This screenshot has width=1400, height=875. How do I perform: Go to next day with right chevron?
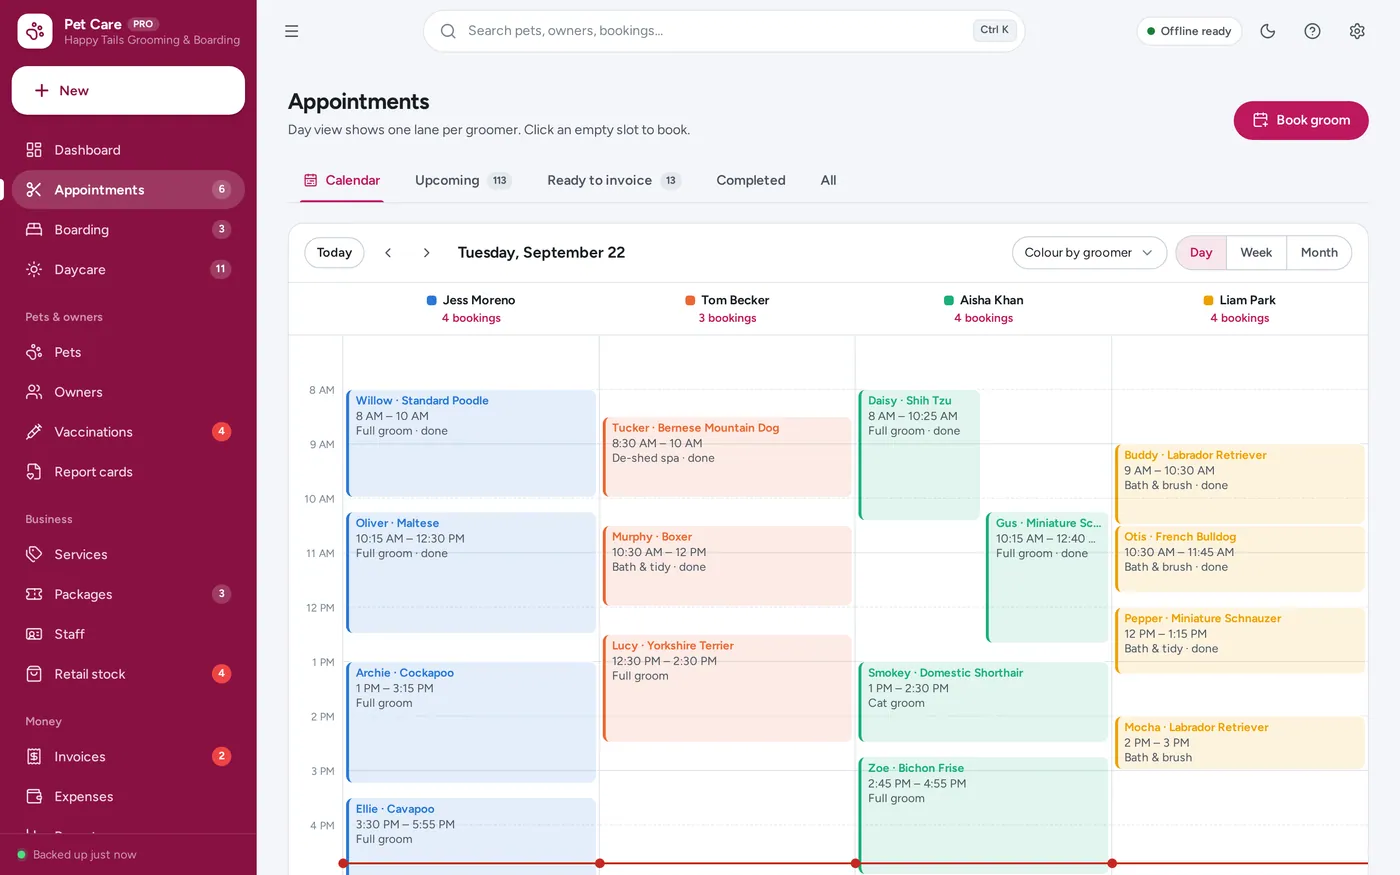point(426,253)
